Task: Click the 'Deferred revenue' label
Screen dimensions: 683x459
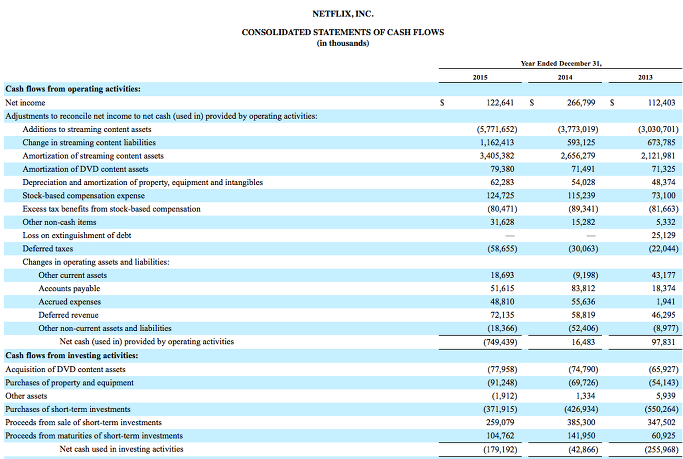Action: pos(68,315)
